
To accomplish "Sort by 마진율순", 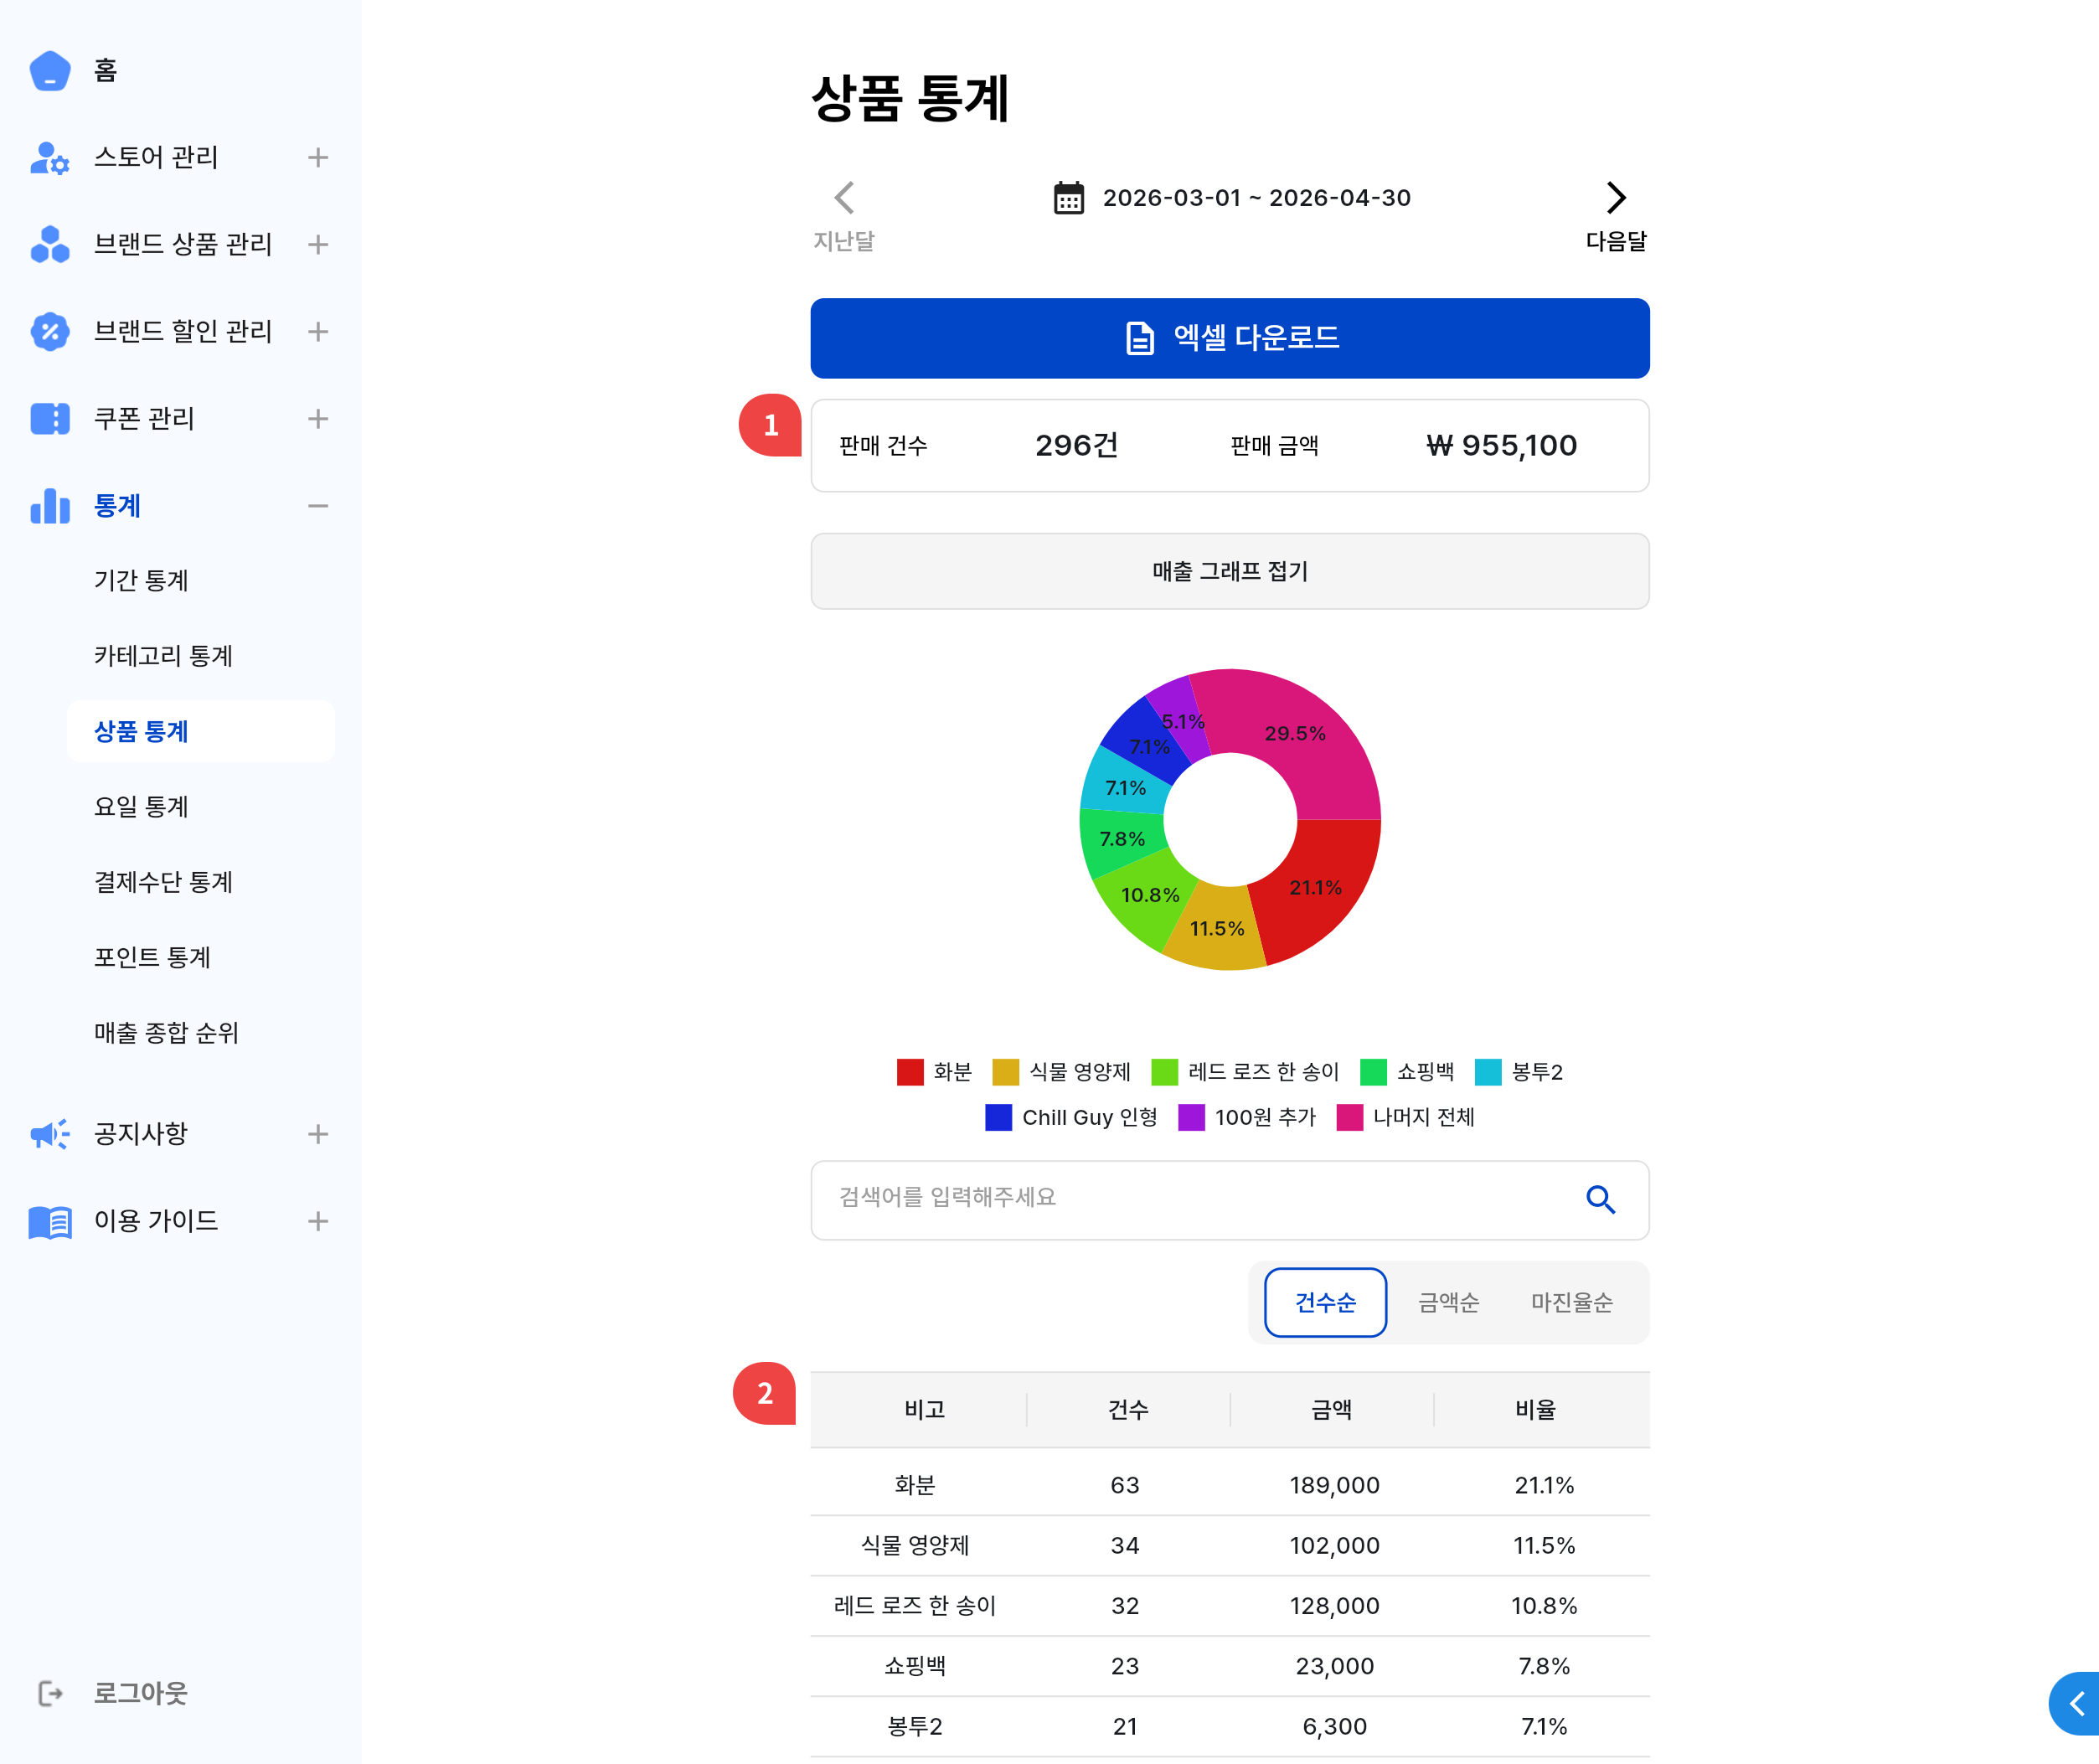I will [1571, 1302].
